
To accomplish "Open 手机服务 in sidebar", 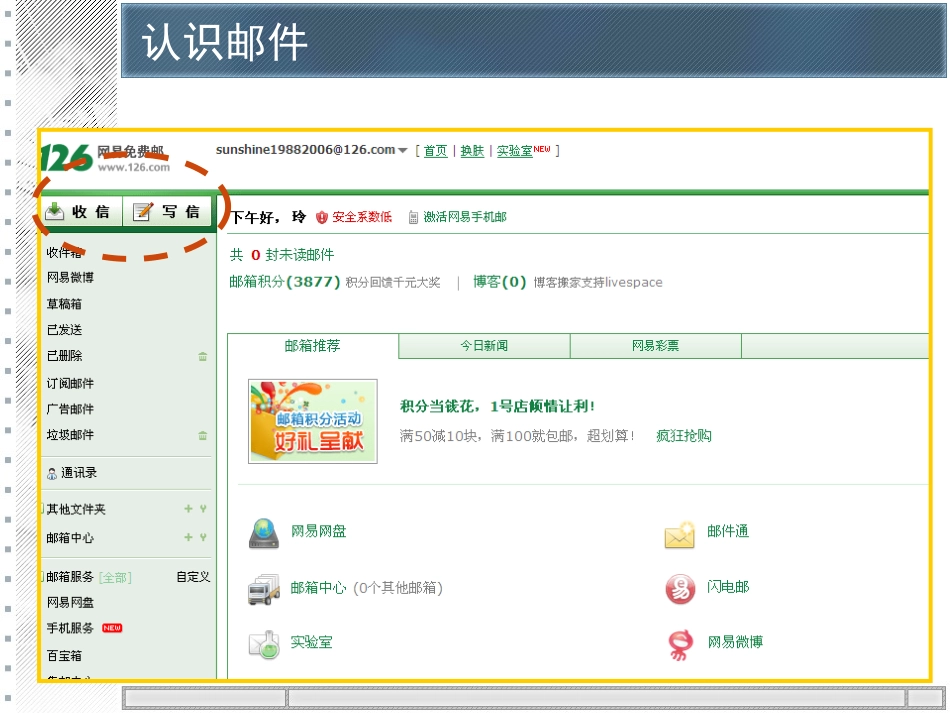I will tap(70, 628).
